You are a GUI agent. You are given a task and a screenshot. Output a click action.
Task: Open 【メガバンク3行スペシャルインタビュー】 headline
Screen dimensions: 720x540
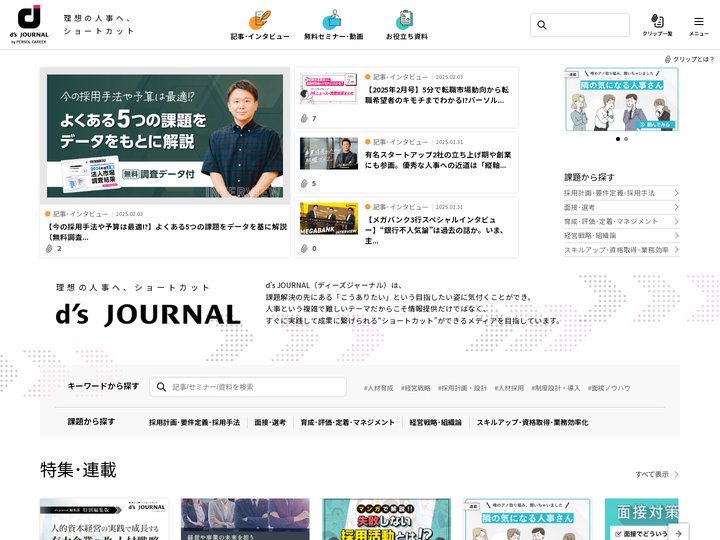pos(434,230)
